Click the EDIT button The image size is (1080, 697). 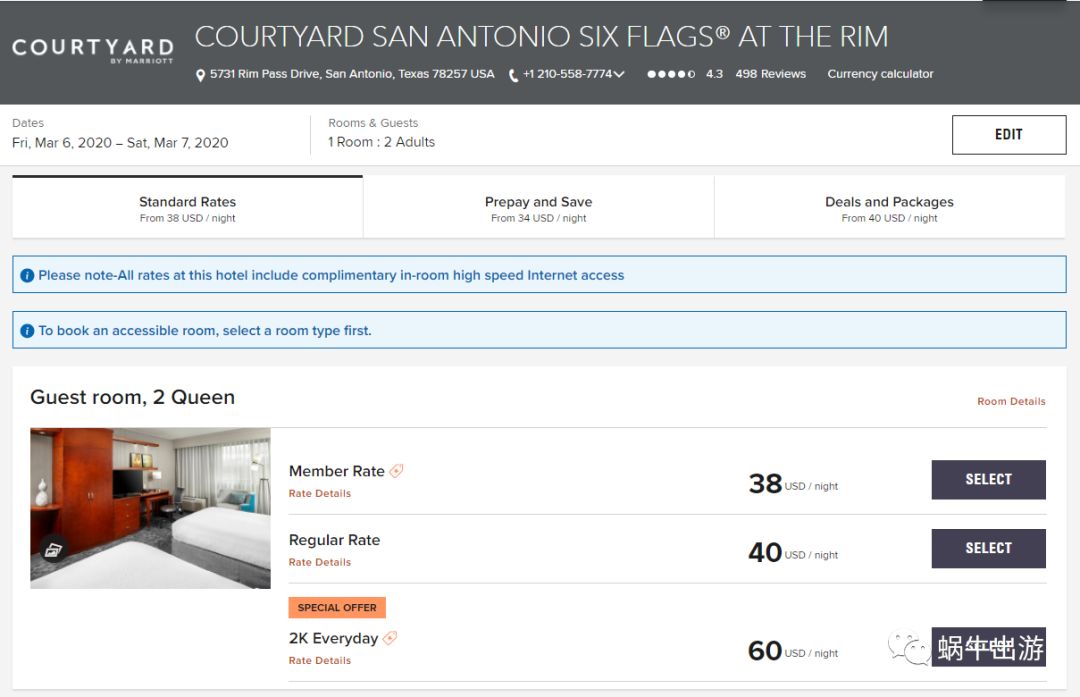coord(1008,134)
